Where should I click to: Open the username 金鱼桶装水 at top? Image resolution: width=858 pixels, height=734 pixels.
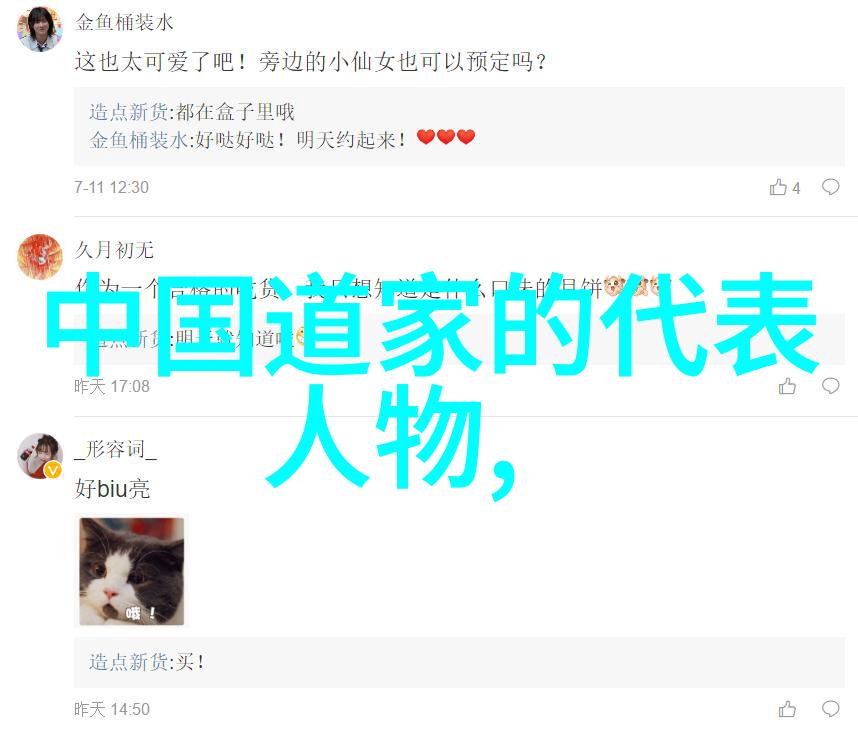tap(124, 22)
